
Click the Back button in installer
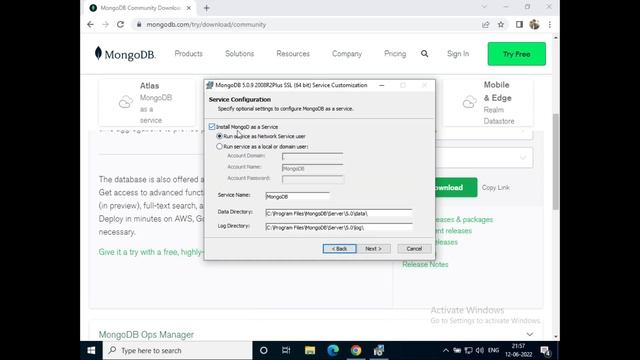340,249
